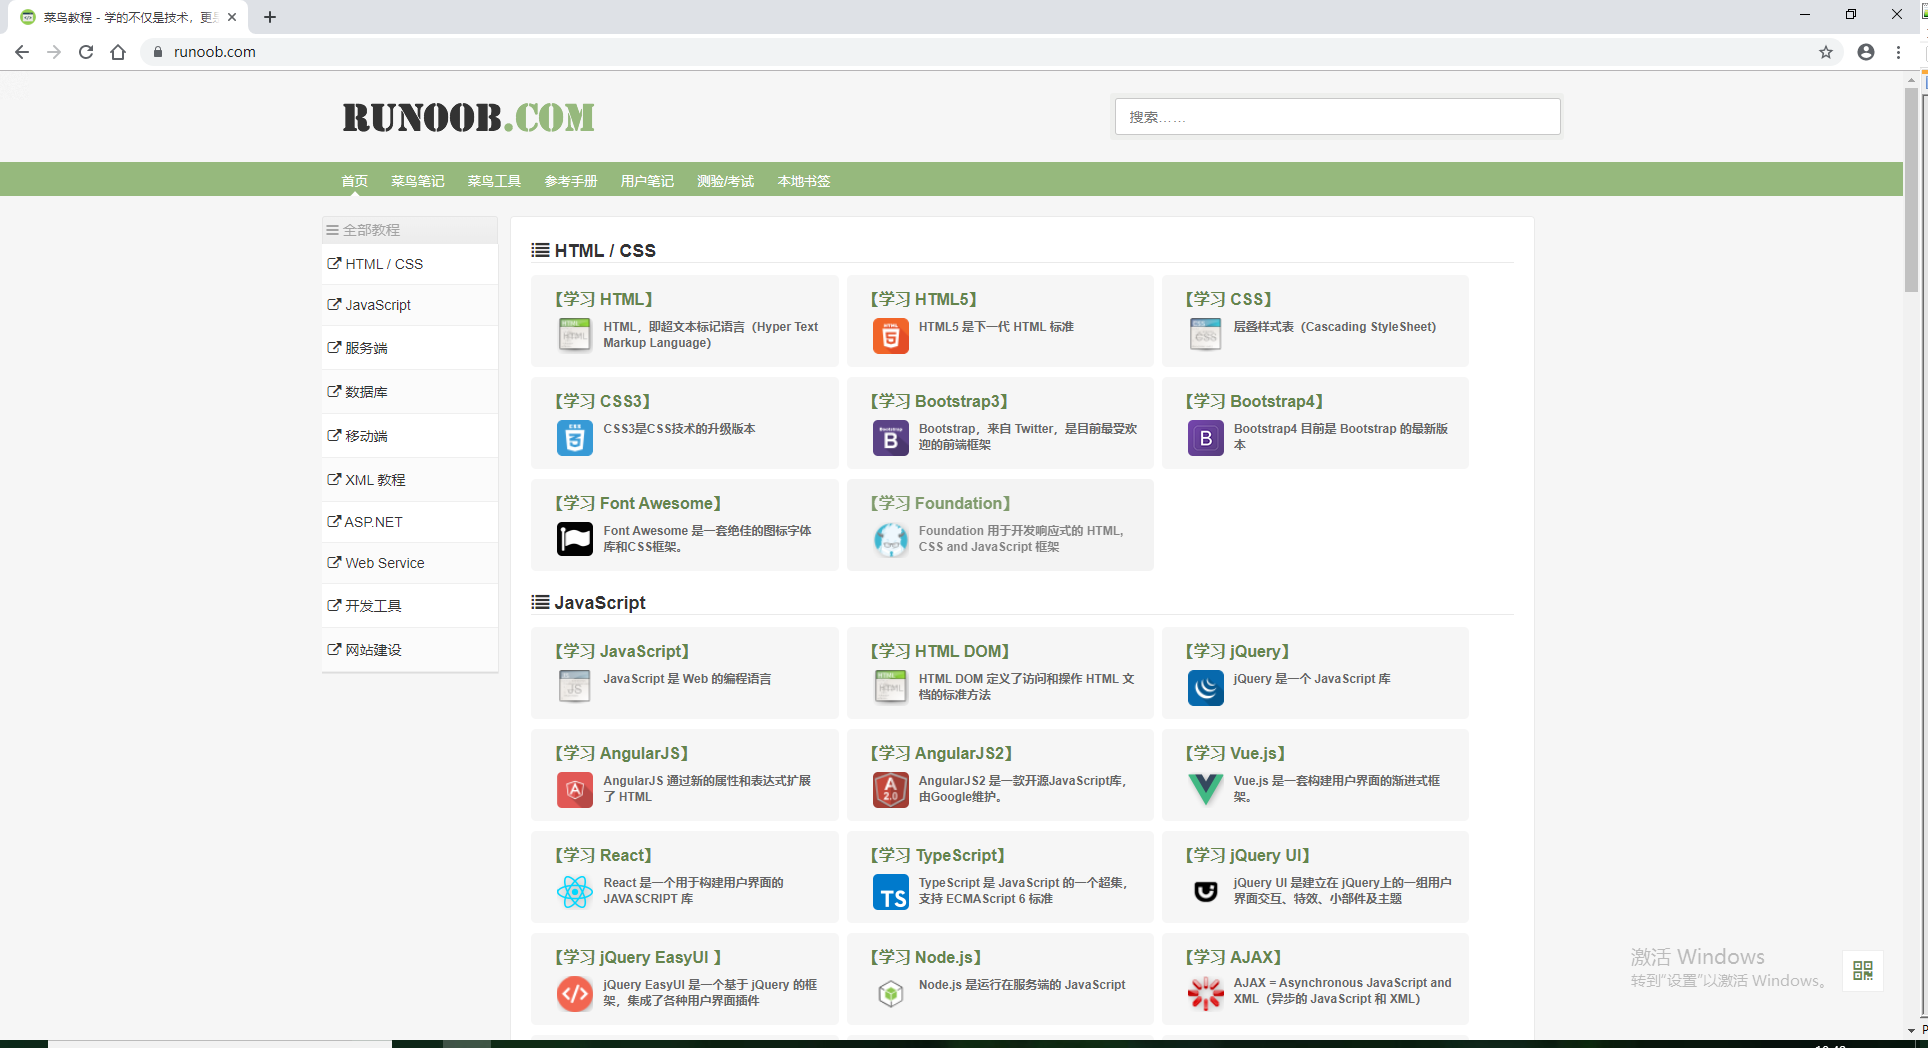
Task: Go to the browser home page
Action: pos(118,52)
